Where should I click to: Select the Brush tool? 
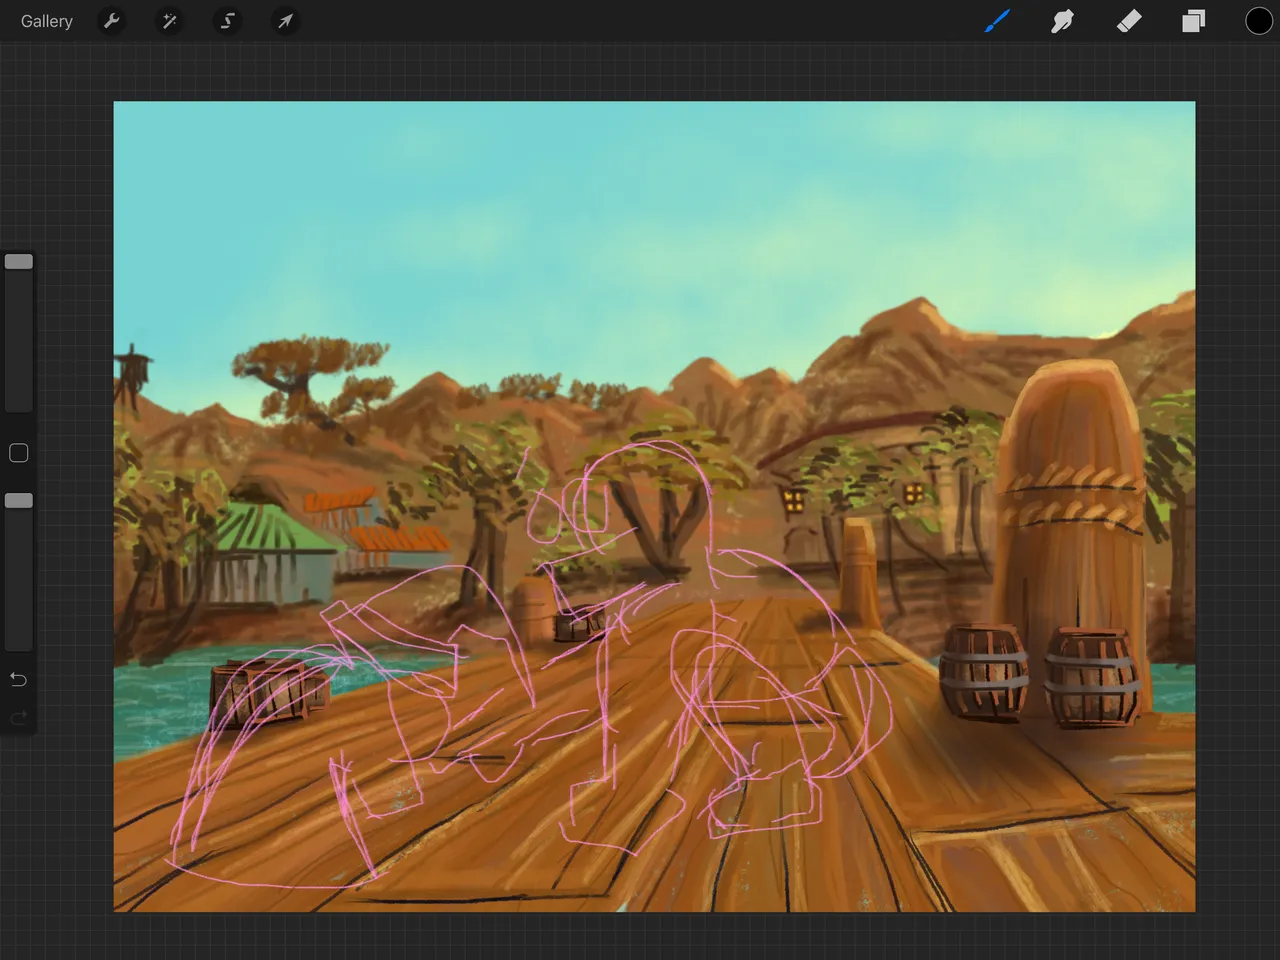pyautogui.click(x=997, y=21)
